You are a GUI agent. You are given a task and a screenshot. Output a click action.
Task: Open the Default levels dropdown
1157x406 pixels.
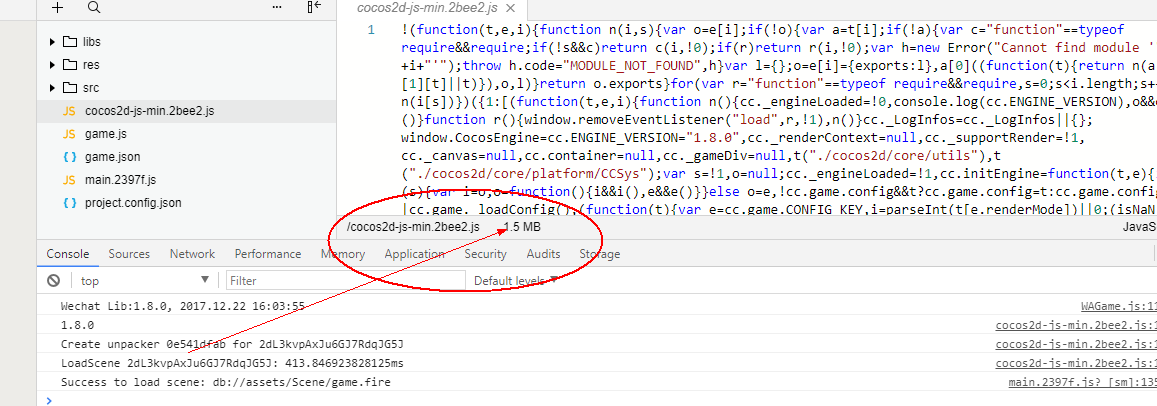516,281
